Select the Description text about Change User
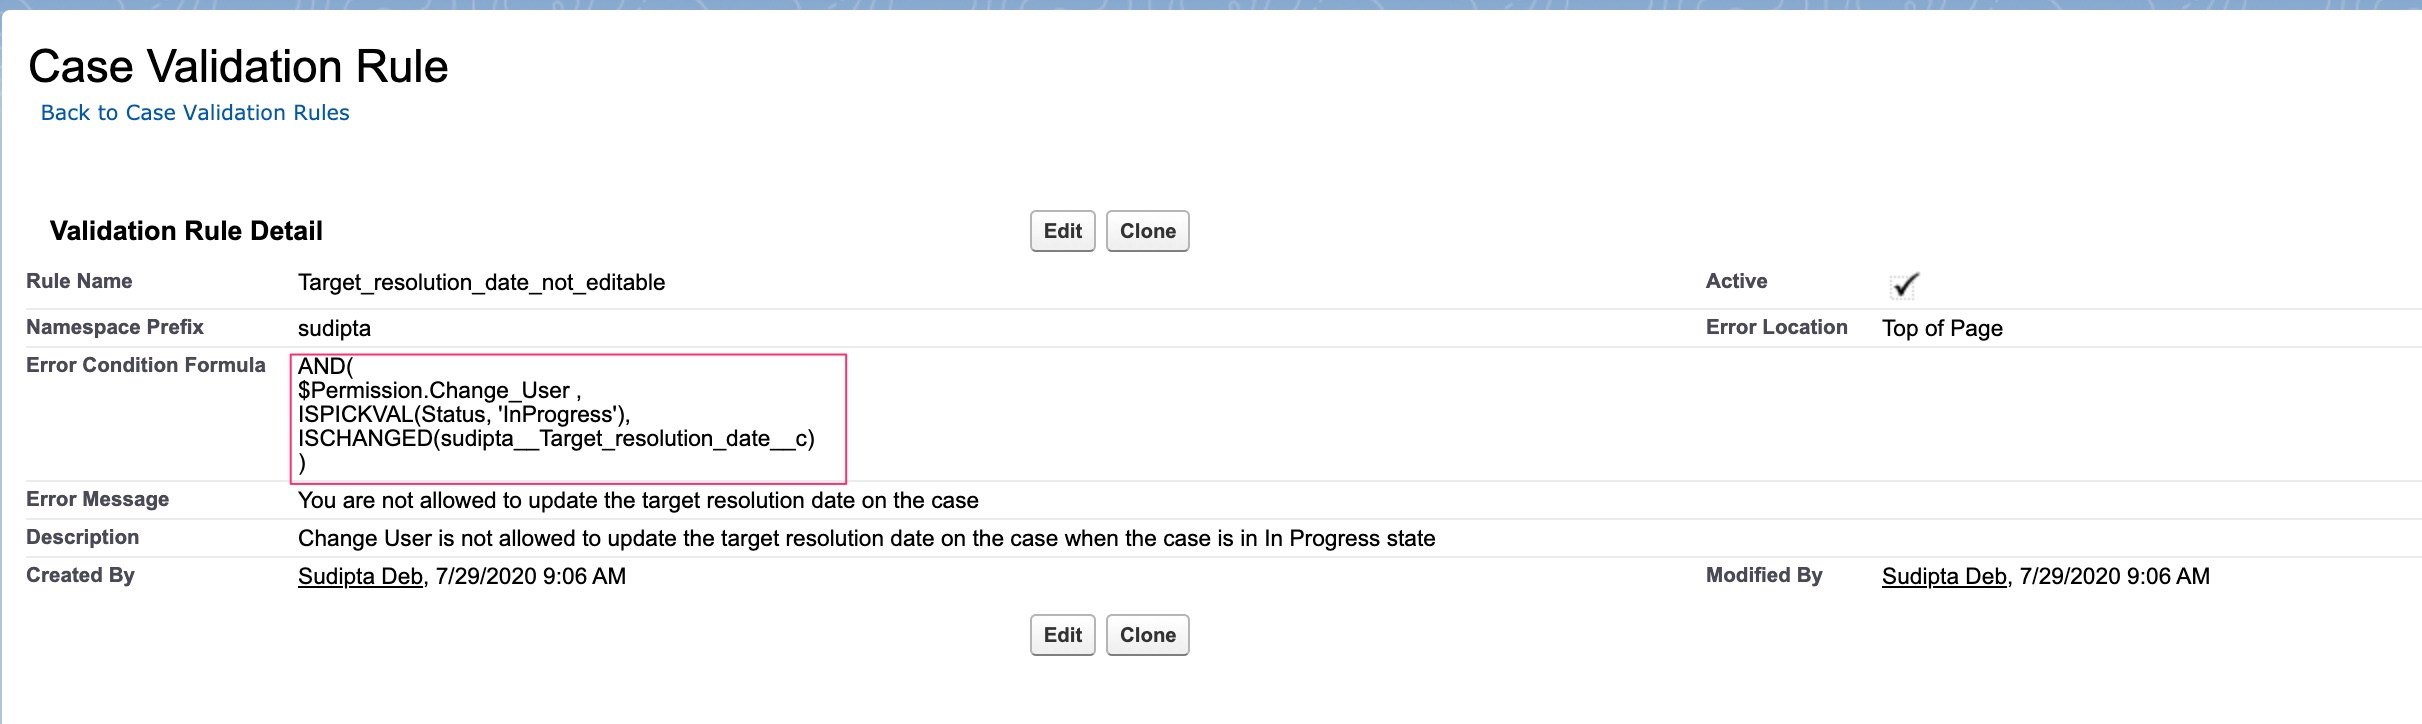 pyautogui.click(x=866, y=537)
